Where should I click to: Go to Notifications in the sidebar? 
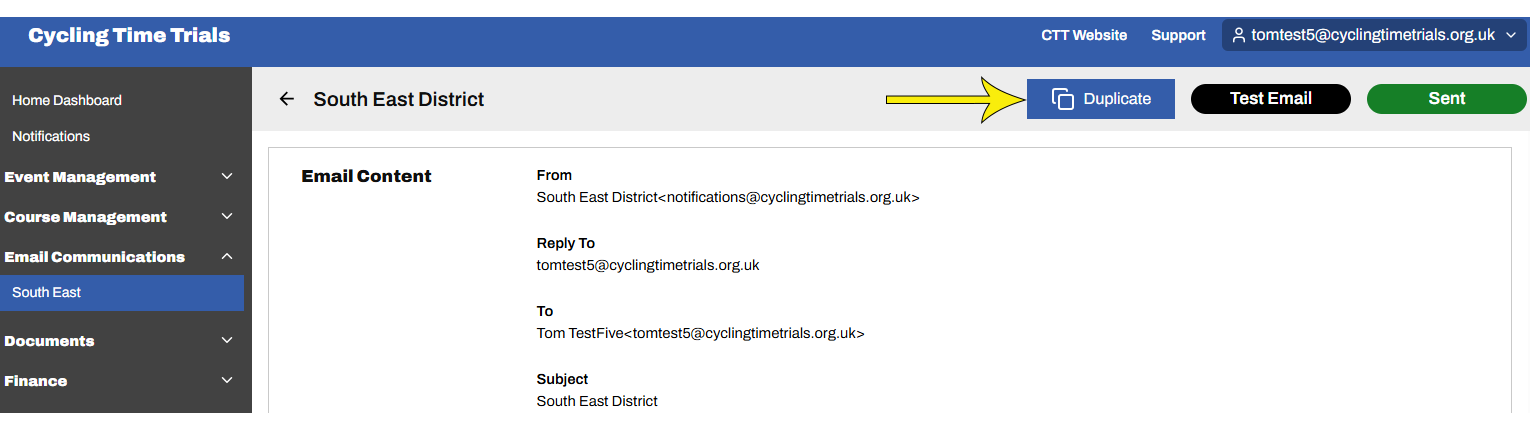point(51,136)
